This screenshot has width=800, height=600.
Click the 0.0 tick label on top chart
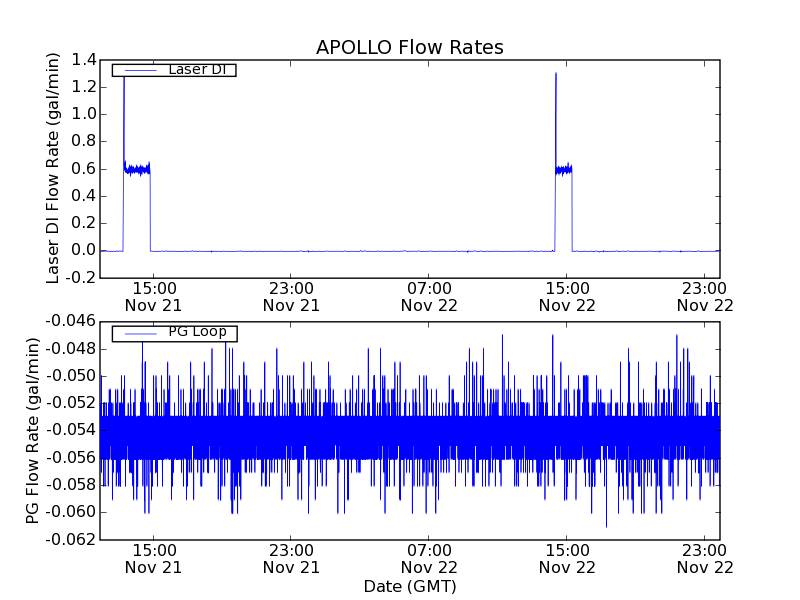(84, 251)
